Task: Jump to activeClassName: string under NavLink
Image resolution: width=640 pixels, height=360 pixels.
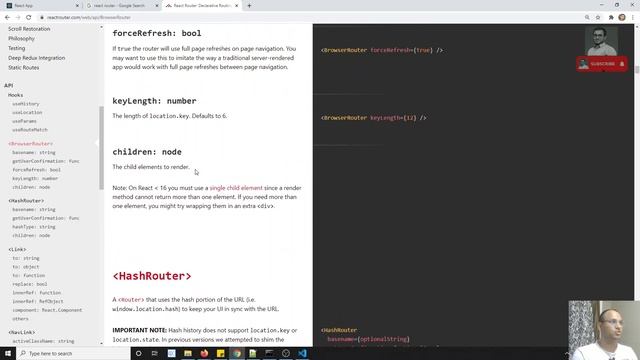Action: (43, 341)
